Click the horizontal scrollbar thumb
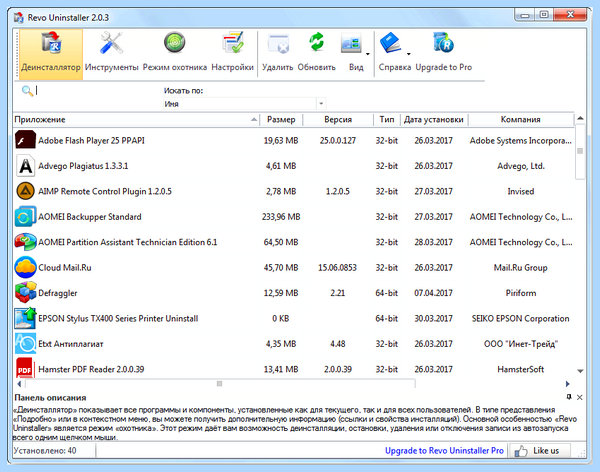This screenshot has width=600, height=472. click(x=220, y=384)
